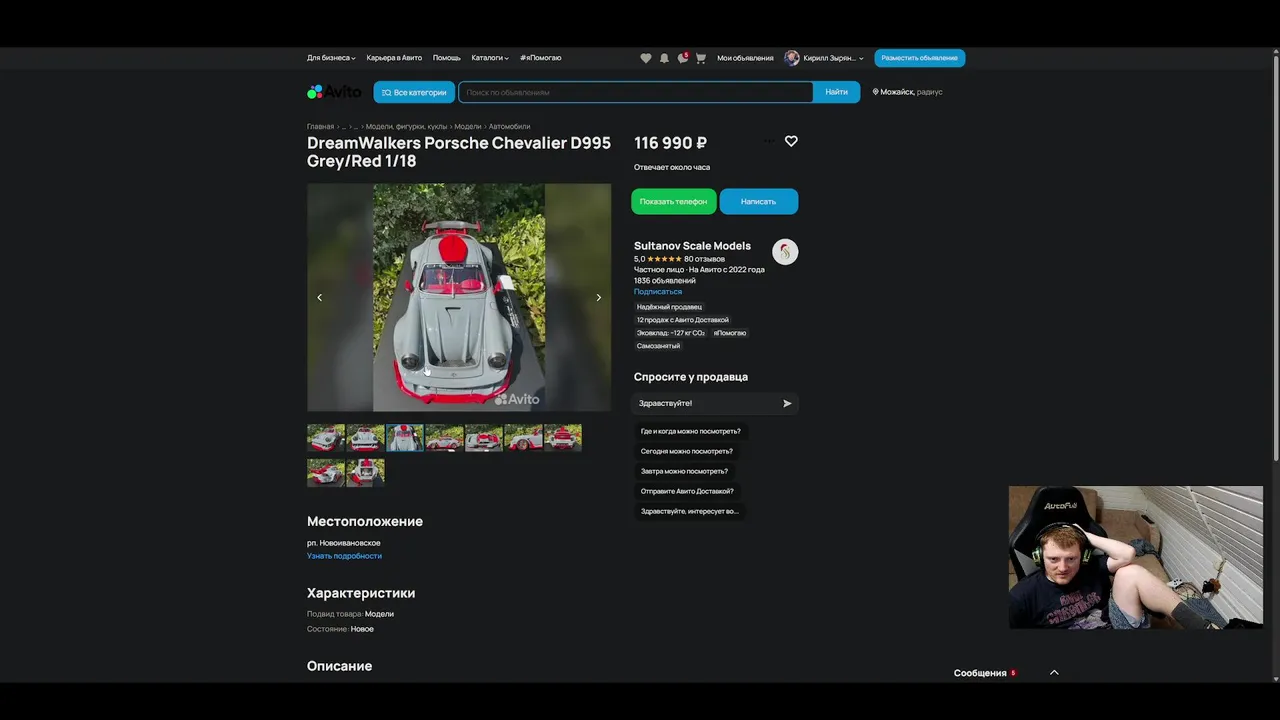Expand Сообщения panel with chevron arrow
The width and height of the screenshot is (1280, 720).
pos(1054,673)
